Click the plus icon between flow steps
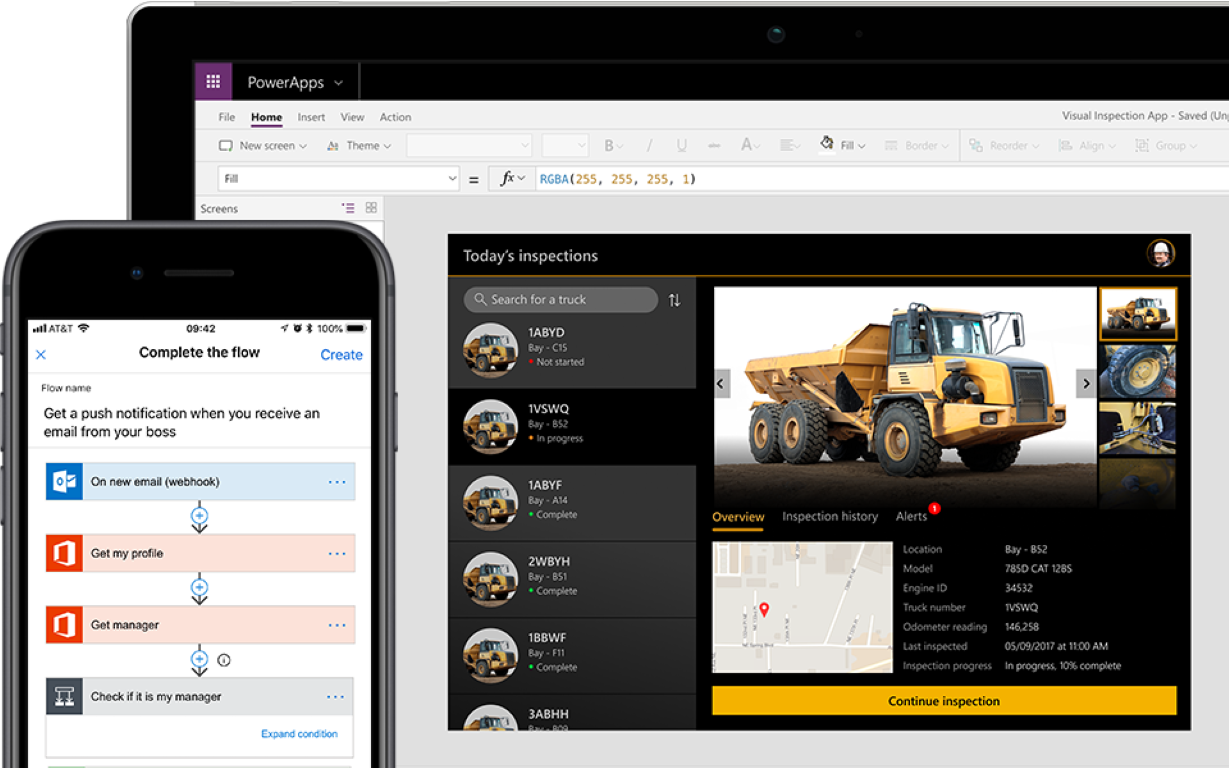1229x768 pixels. point(199,516)
